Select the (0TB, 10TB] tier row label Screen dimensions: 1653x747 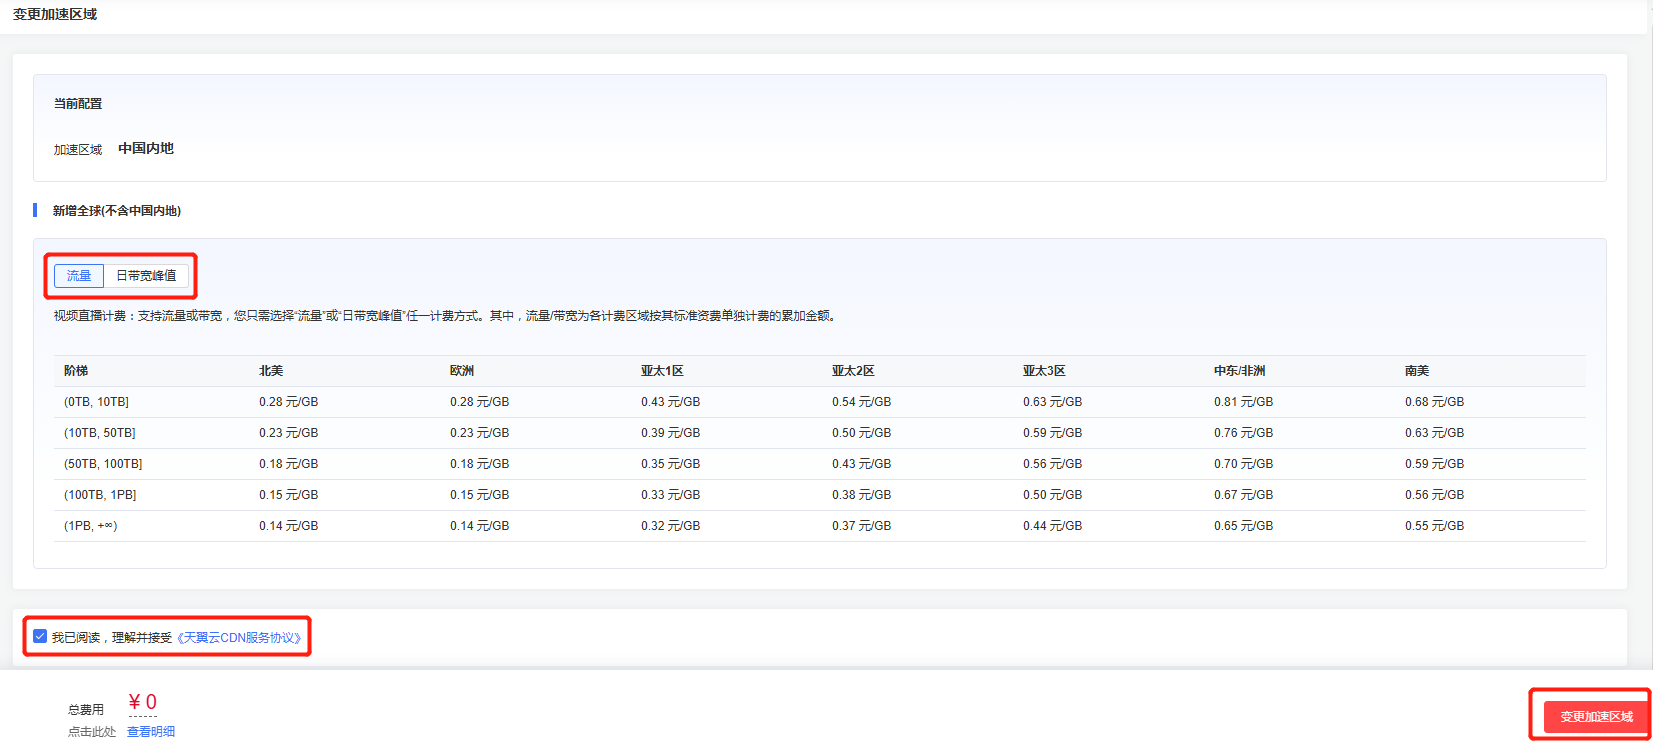coord(96,402)
